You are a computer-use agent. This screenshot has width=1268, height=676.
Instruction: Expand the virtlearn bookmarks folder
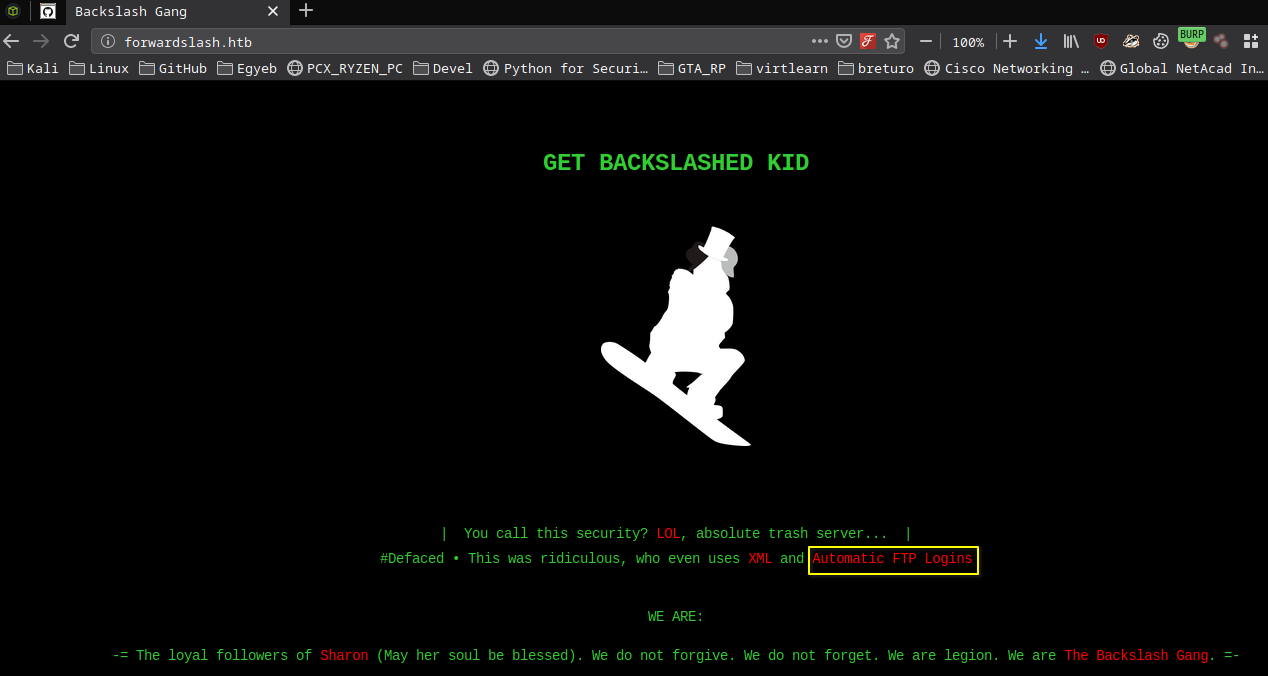pos(782,68)
